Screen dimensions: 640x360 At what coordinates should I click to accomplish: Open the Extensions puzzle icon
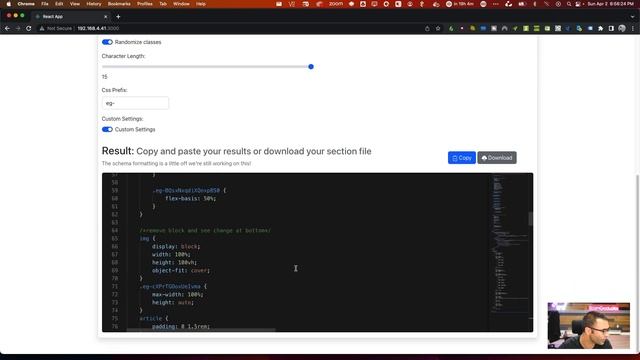pos(600,28)
